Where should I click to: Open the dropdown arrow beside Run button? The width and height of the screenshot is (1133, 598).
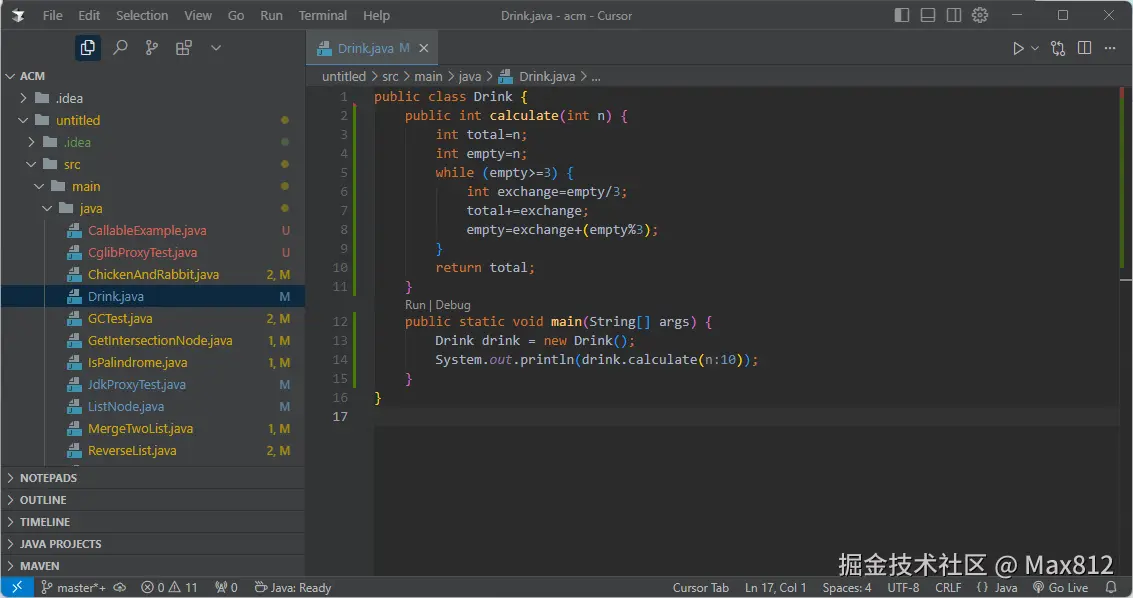tap(1035, 48)
